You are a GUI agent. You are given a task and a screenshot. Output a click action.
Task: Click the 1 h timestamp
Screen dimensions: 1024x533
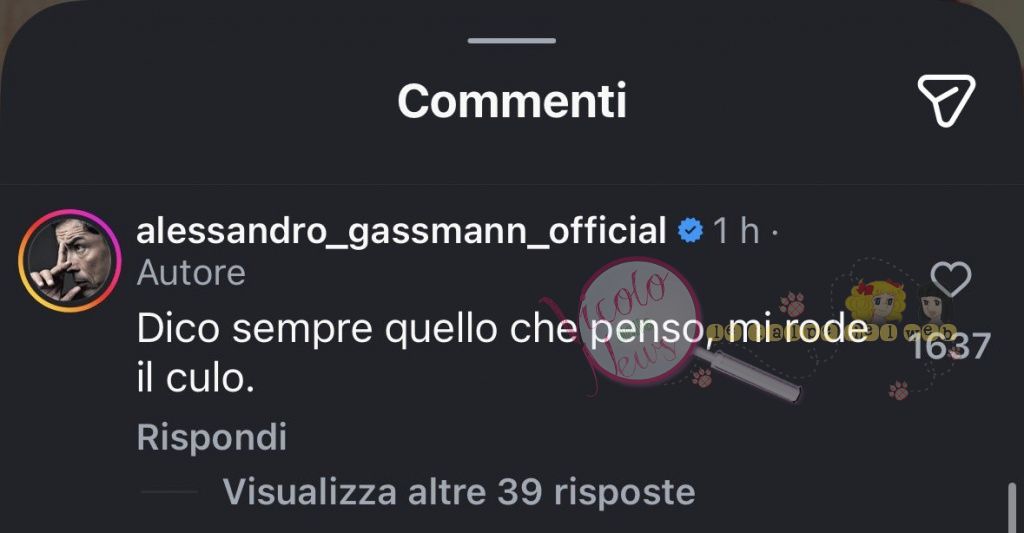736,231
